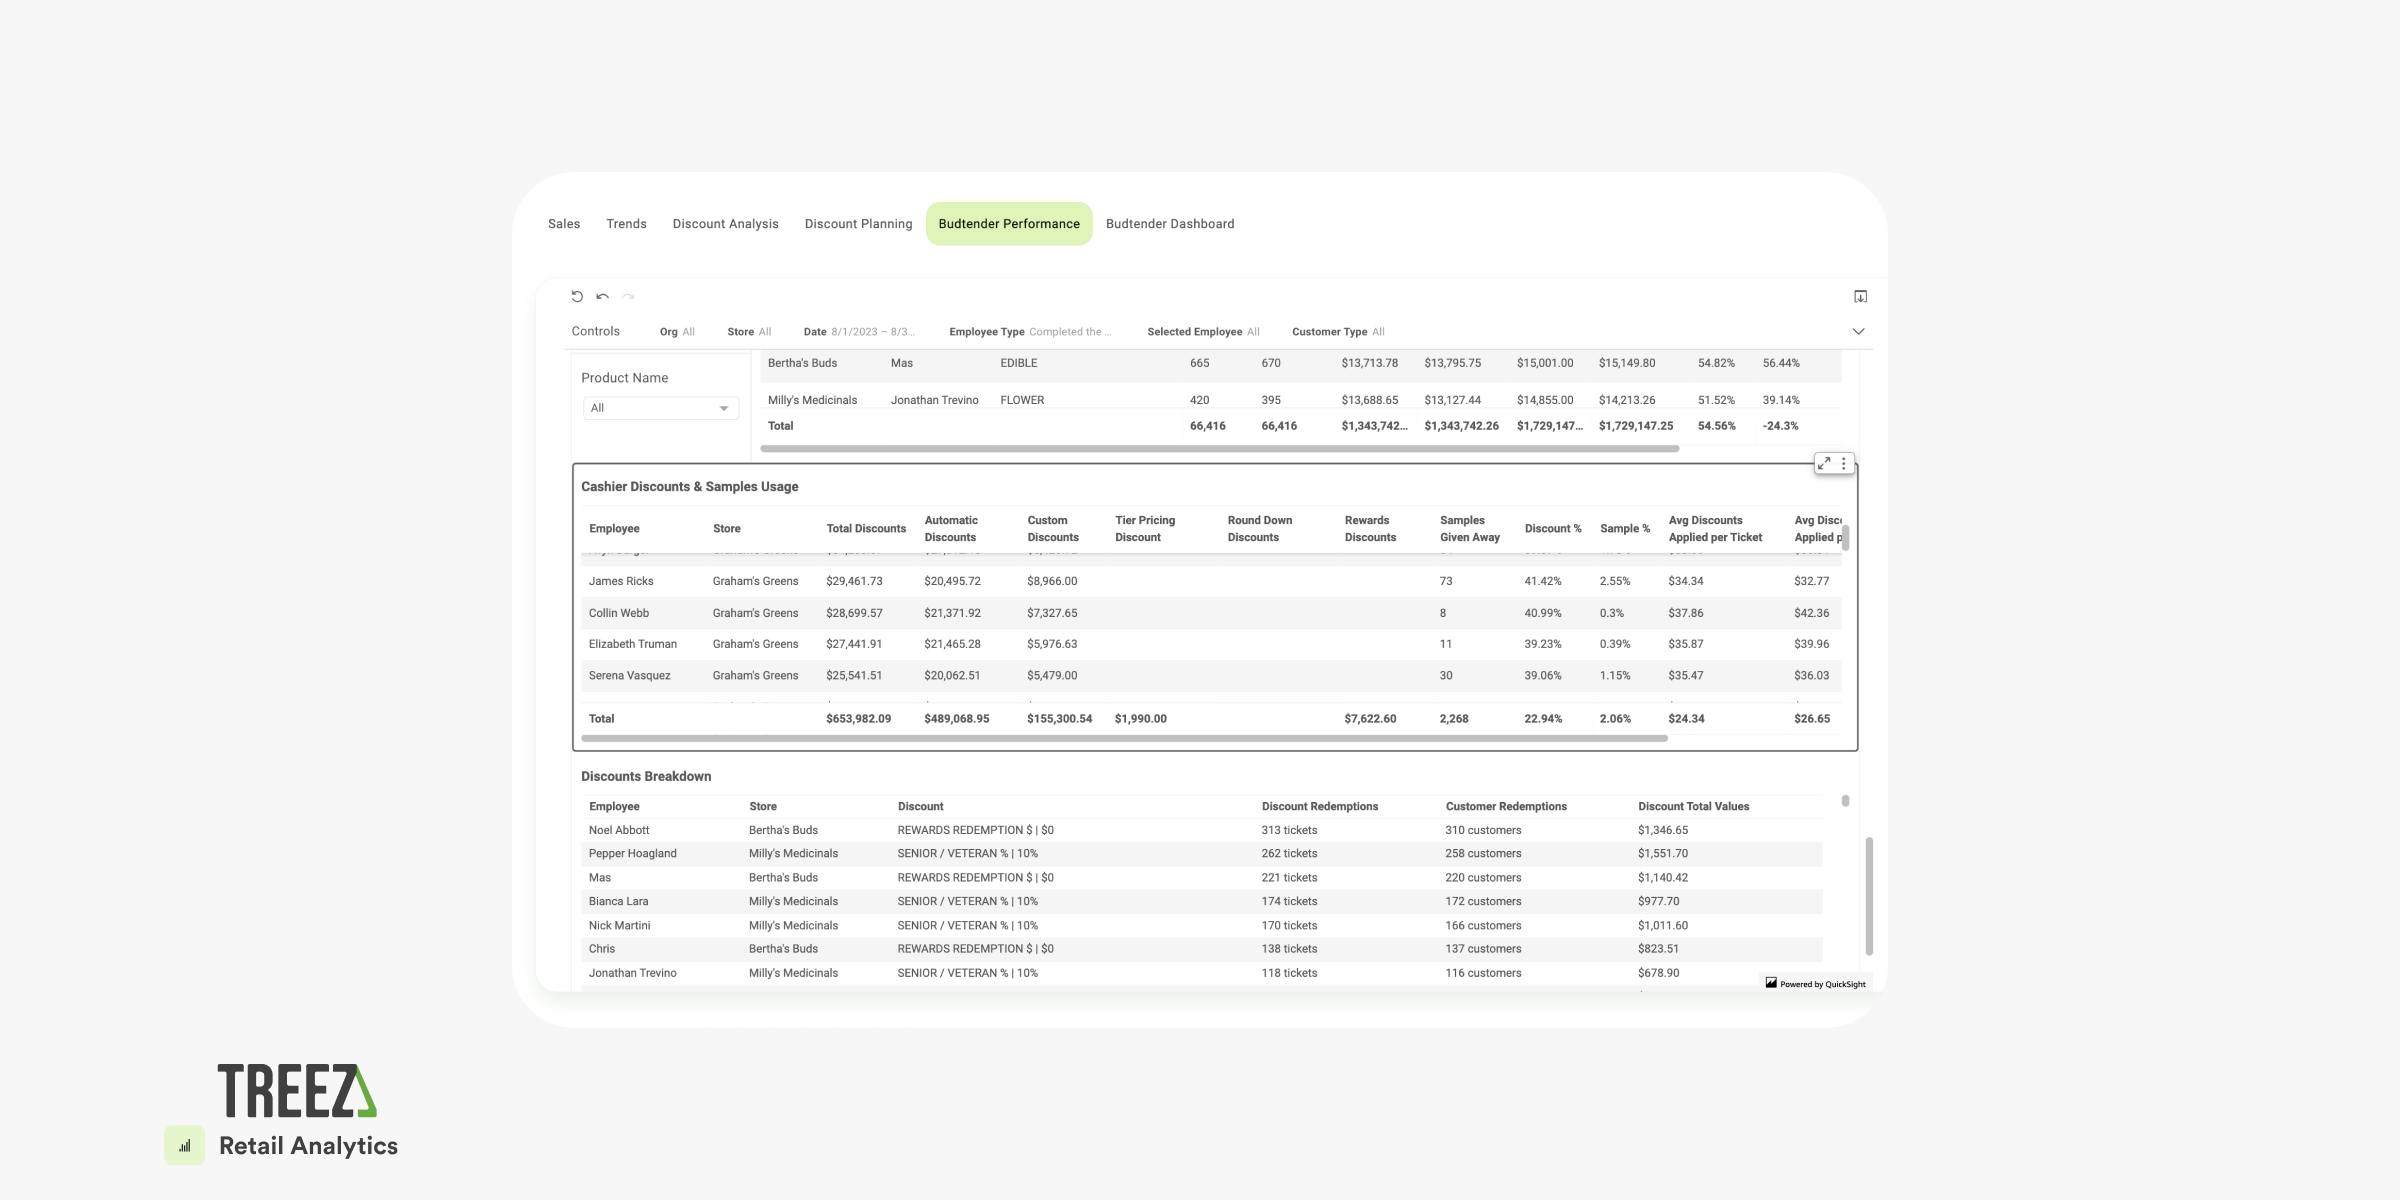Screen dimensions: 2400x1200
Task: Click the reset dashboard icon
Action: pos(577,296)
